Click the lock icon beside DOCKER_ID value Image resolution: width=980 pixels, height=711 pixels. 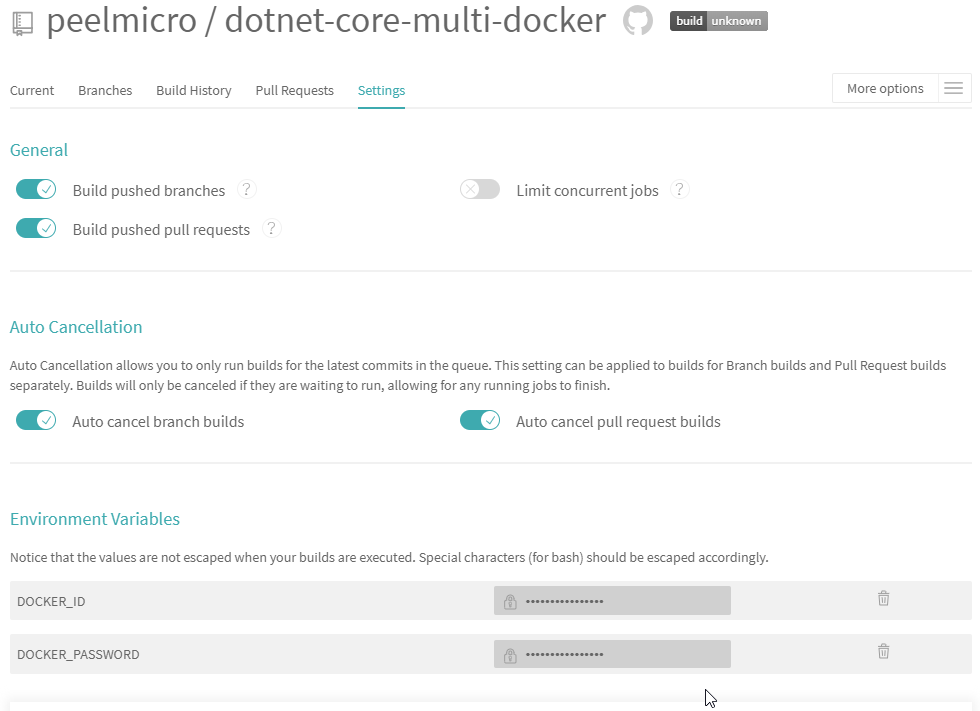(510, 602)
